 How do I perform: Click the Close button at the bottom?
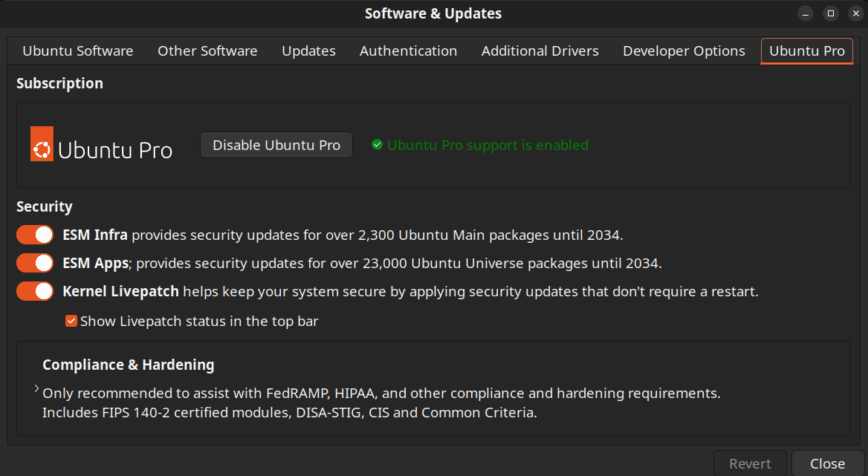click(827, 463)
